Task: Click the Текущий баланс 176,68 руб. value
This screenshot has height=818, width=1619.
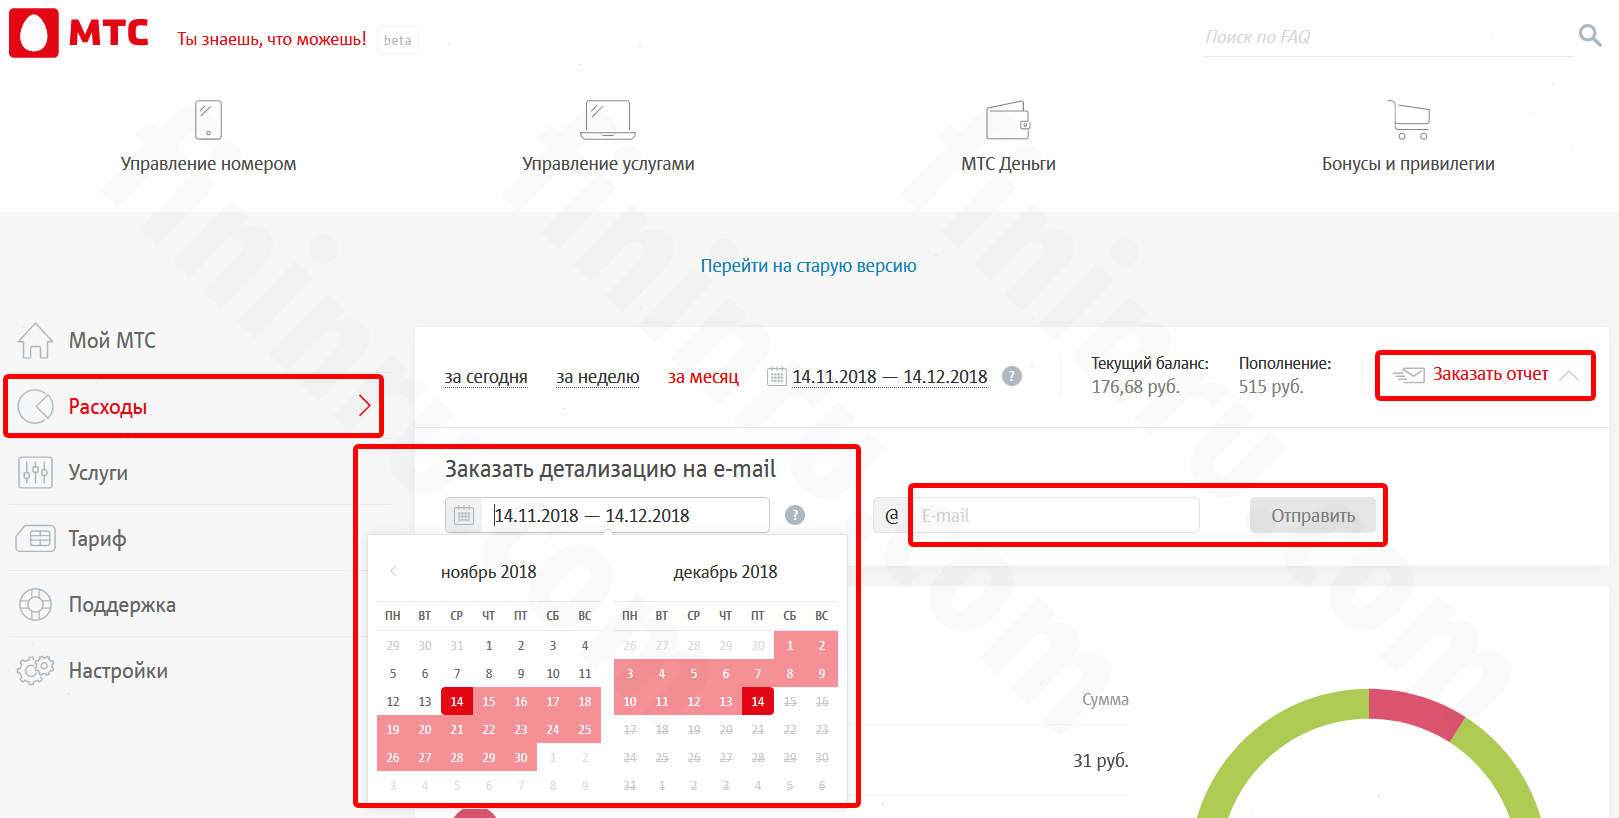Action: pyautogui.click(x=1135, y=387)
